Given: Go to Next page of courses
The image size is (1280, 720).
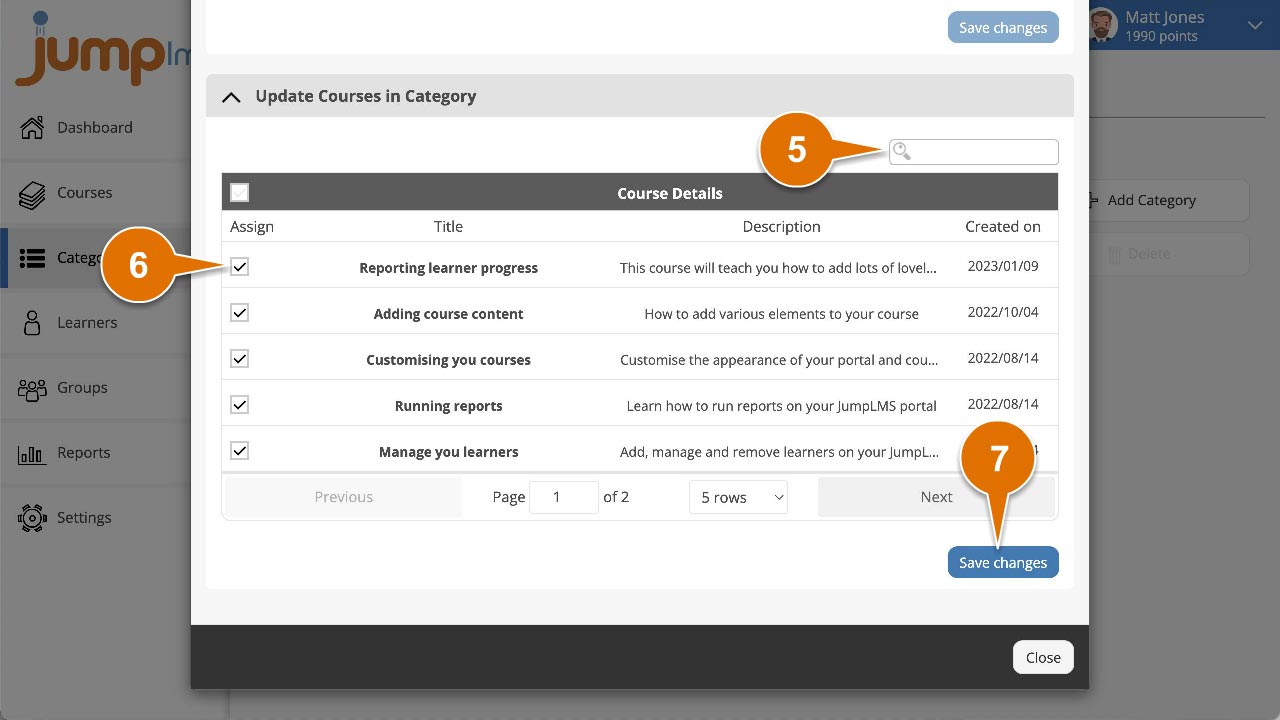Looking at the screenshot, I should 936,497.
